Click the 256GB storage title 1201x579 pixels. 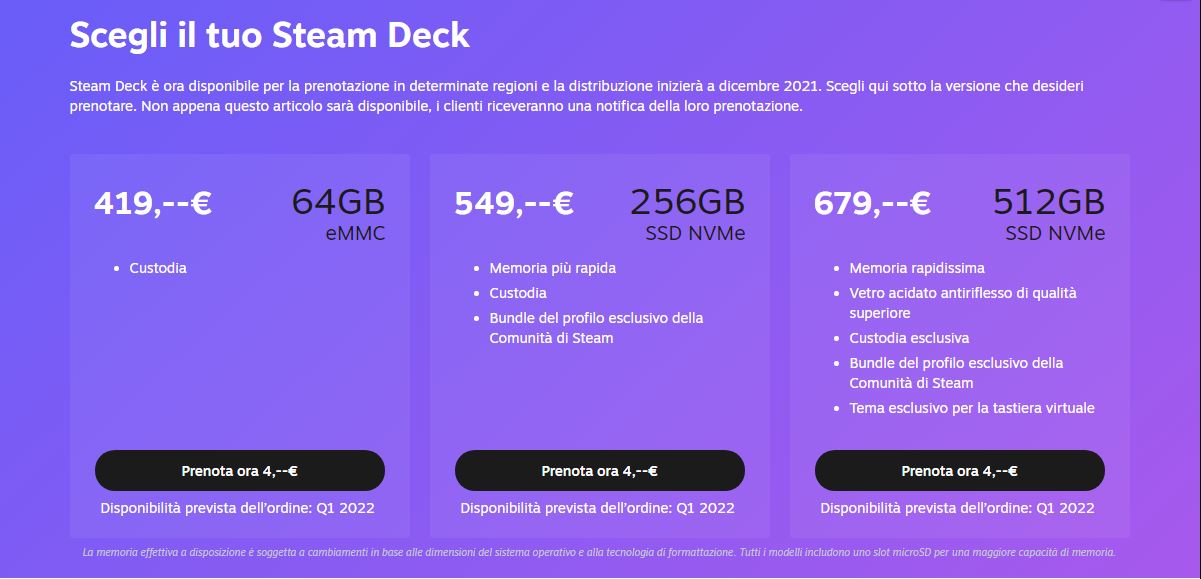[687, 202]
